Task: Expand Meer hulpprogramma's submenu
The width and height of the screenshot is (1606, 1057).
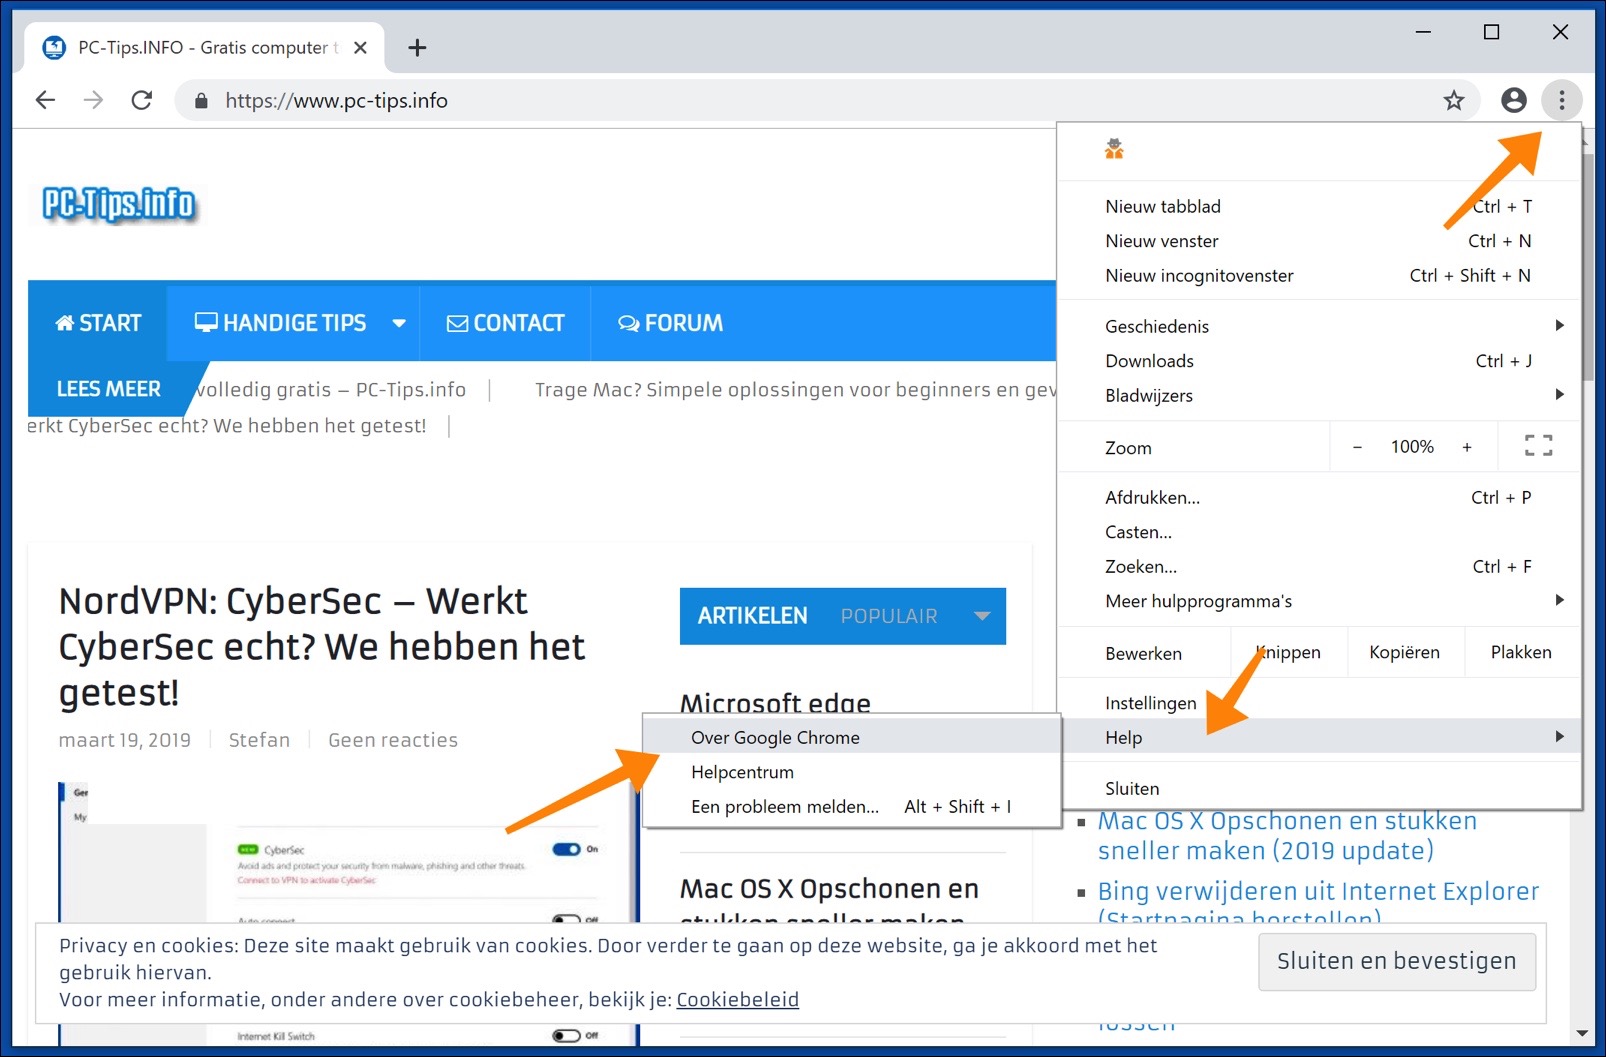Action: [1319, 601]
